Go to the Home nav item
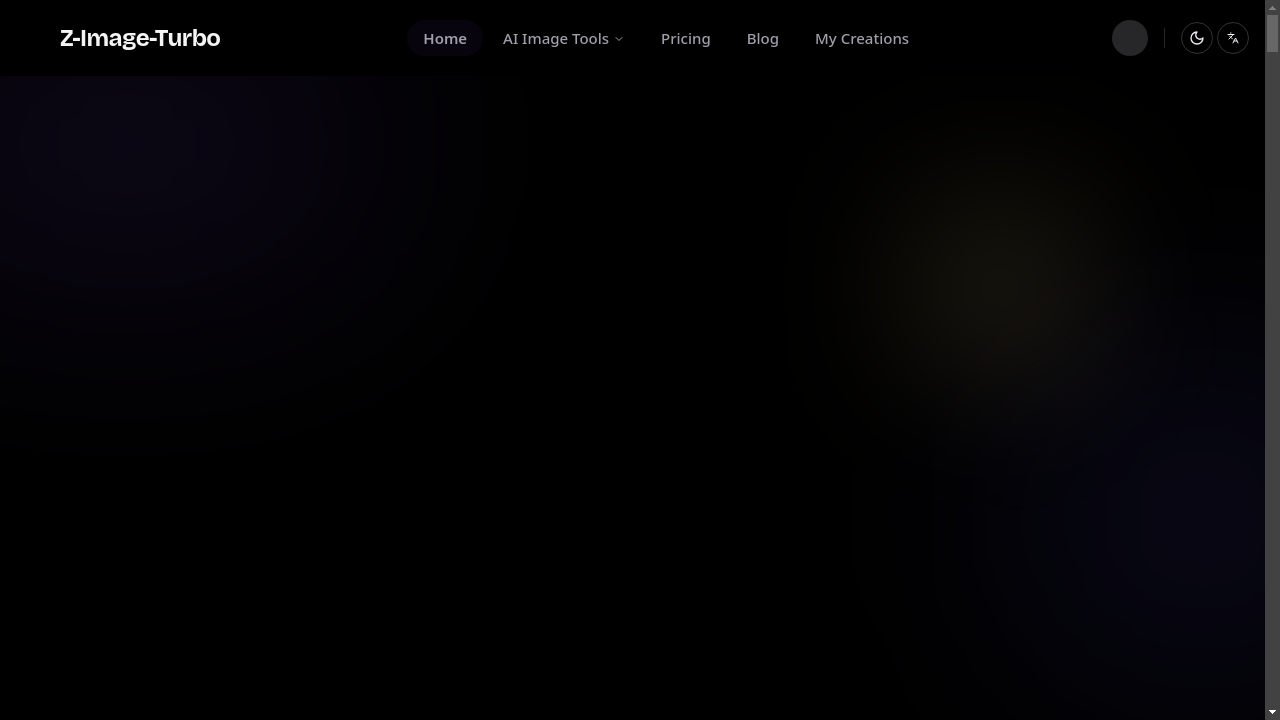Image resolution: width=1280 pixels, height=720 pixels. click(445, 39)
